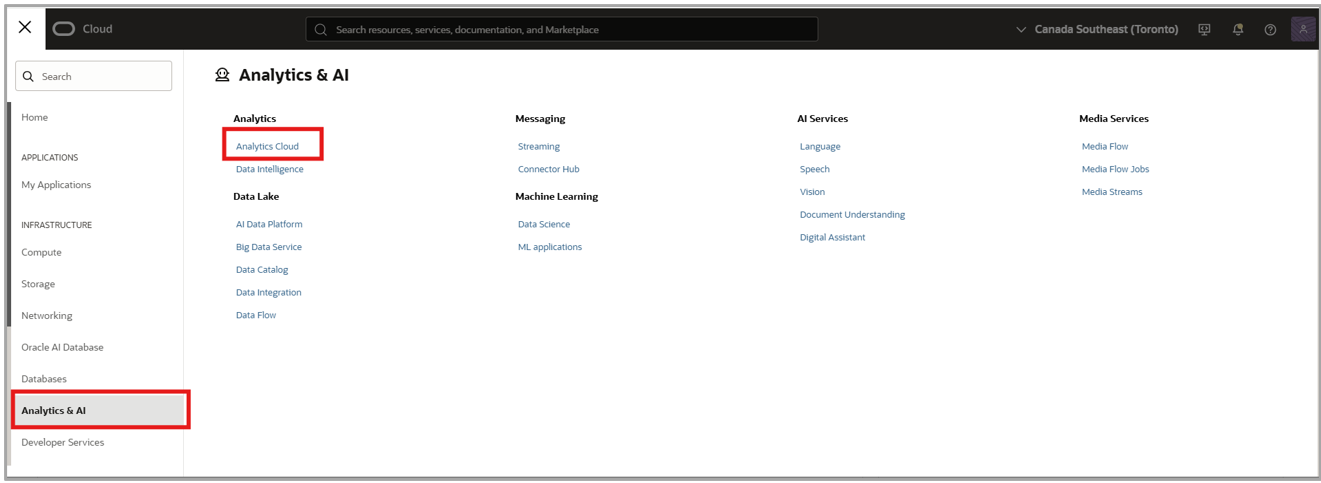
Task: Select Compute in sidebar
Action: [x=42, y=253]
